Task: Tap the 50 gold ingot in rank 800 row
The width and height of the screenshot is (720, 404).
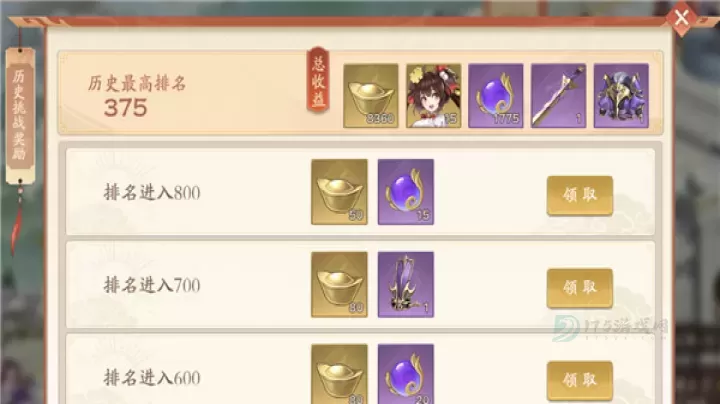Action: [x=339, y=192]
